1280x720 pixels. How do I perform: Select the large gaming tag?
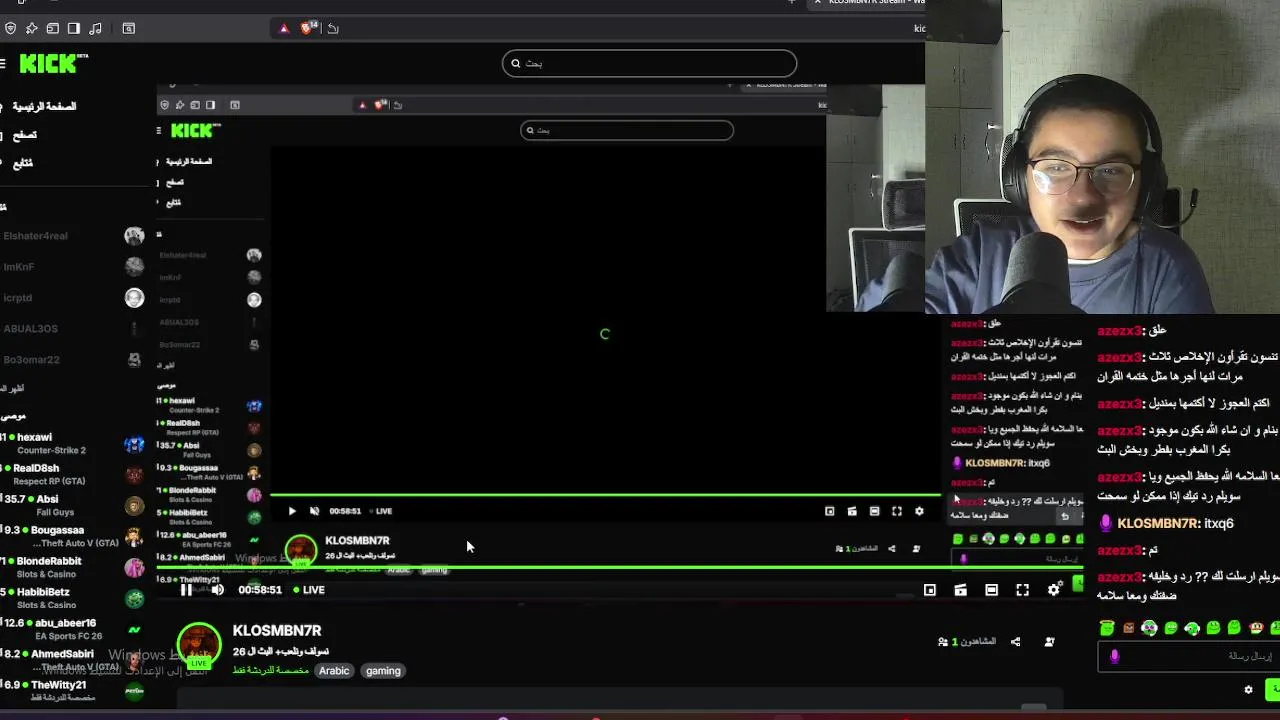pyautogui.click(x=383, y=671)
